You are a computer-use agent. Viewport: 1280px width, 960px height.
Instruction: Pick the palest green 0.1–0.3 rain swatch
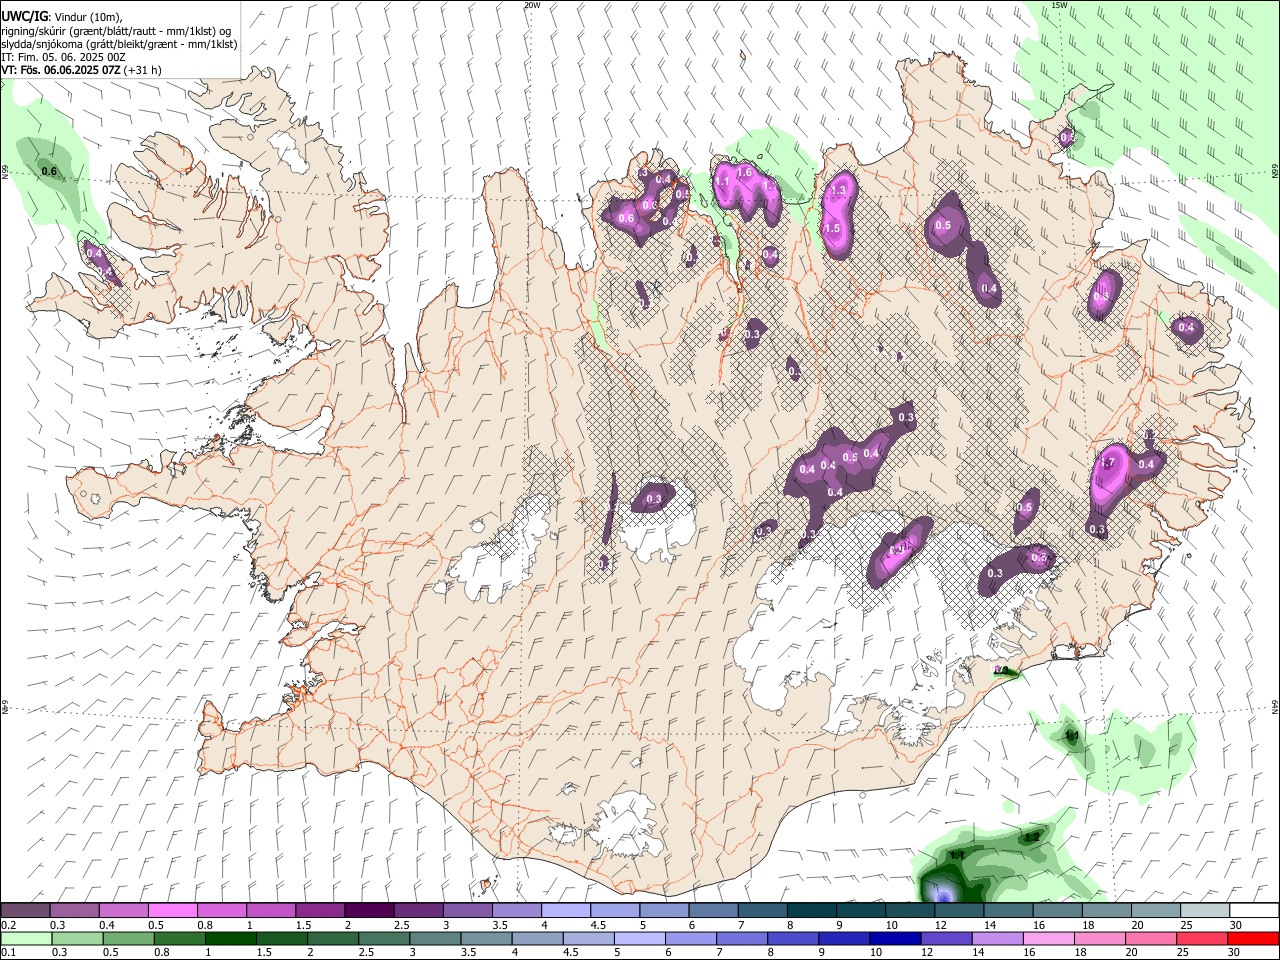pos(27,939)
